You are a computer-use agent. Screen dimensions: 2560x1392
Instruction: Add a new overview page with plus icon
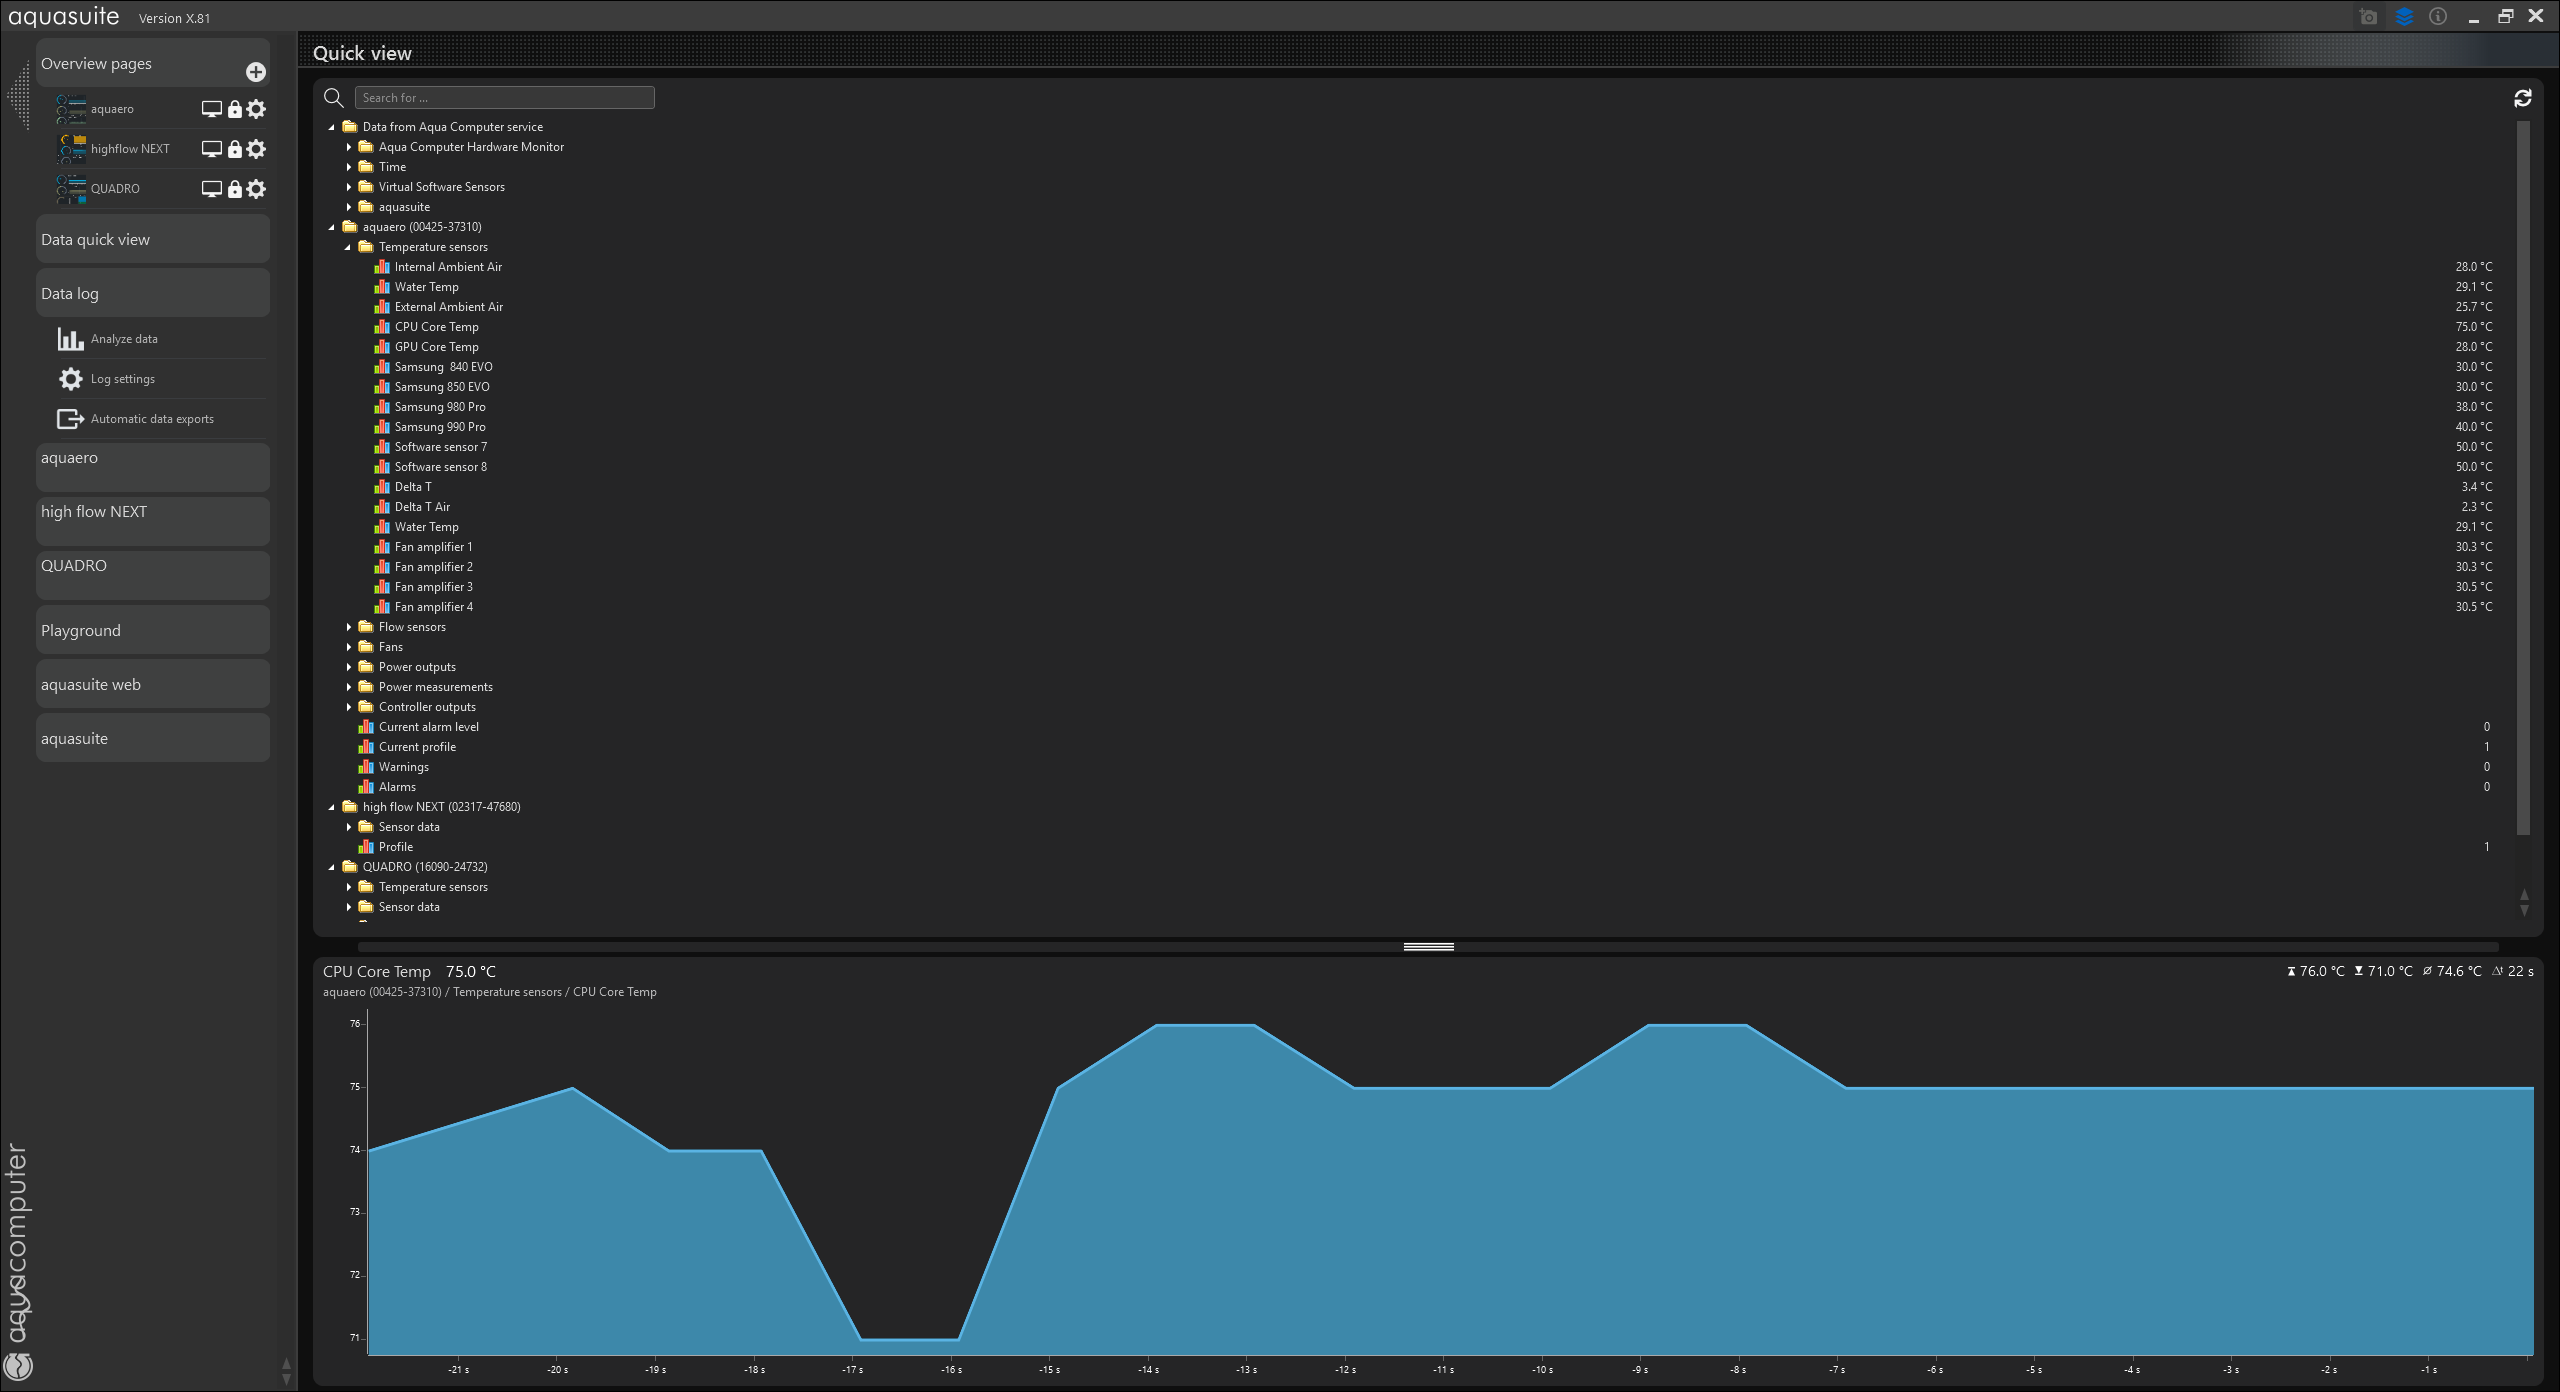coord(256,72)
